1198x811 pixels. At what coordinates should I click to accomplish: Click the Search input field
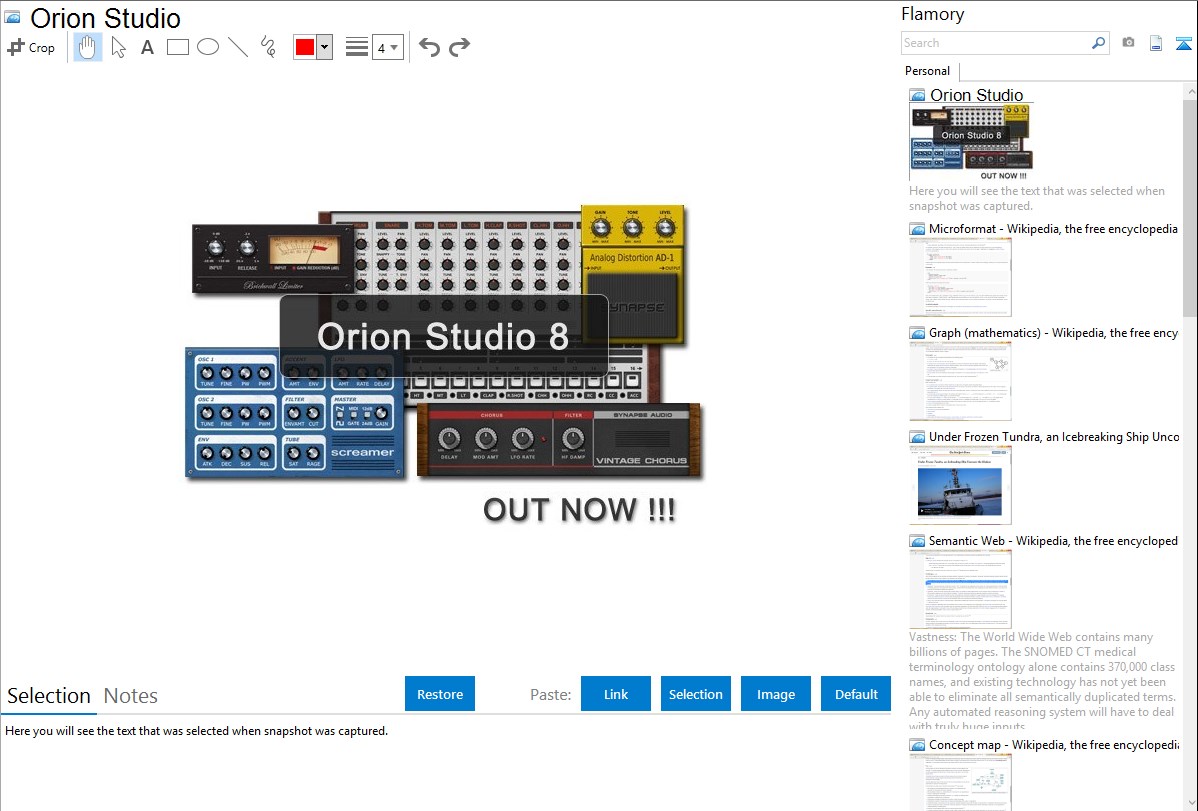[996, 43]
